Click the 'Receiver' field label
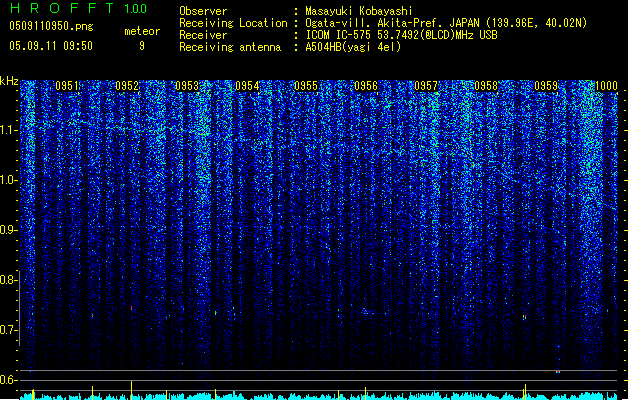Image resolution: width=629 pixels, height=400 pixels. coord(203,35)
